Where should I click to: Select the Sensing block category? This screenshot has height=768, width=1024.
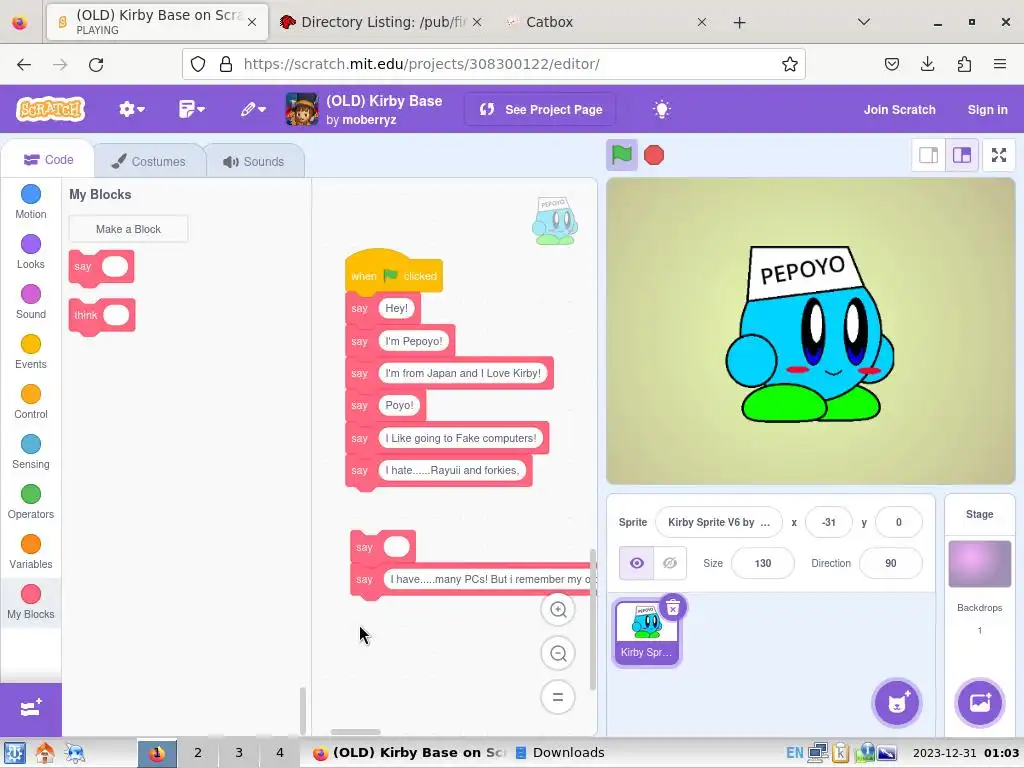pyautogui.click(x=31, y=452)
